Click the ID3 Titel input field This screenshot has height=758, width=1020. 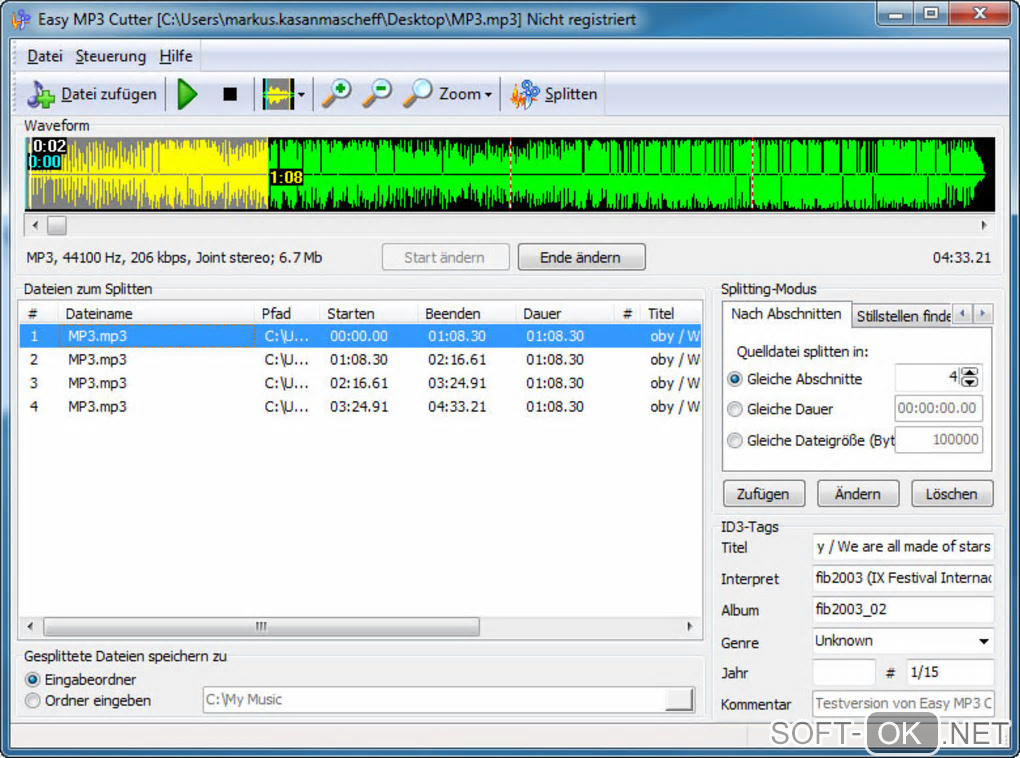[903, 547]
